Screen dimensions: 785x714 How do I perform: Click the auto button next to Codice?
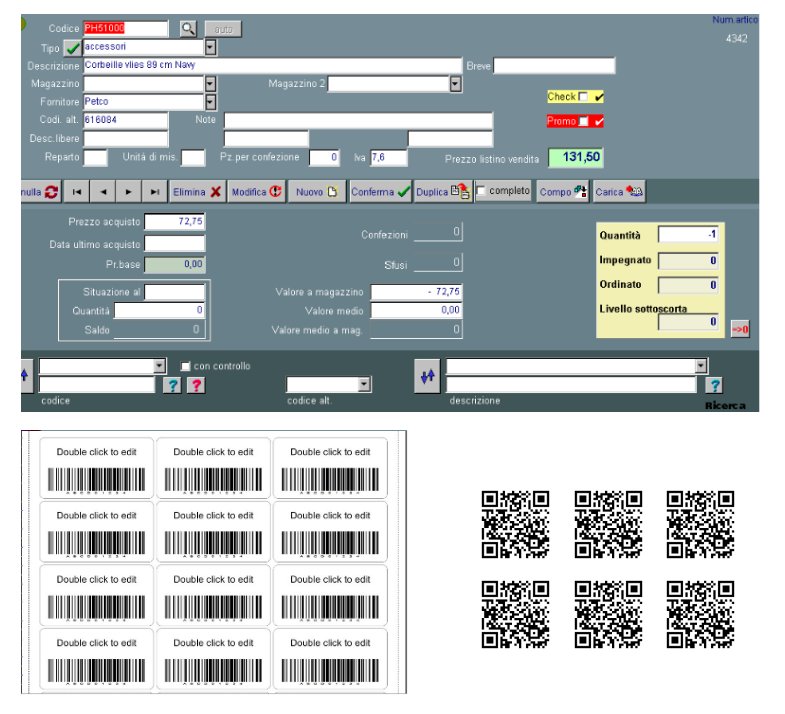point(223,29)
